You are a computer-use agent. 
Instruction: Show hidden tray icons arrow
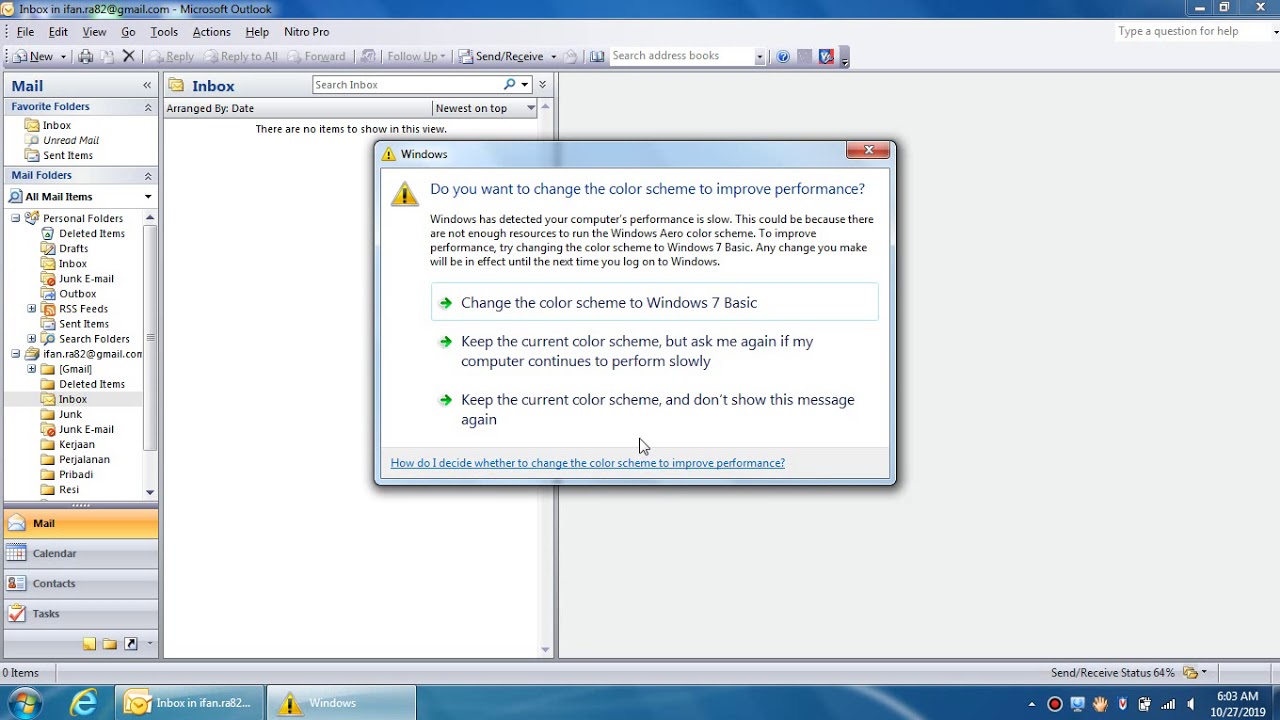pyautogui.click(x=1032, y=704)
